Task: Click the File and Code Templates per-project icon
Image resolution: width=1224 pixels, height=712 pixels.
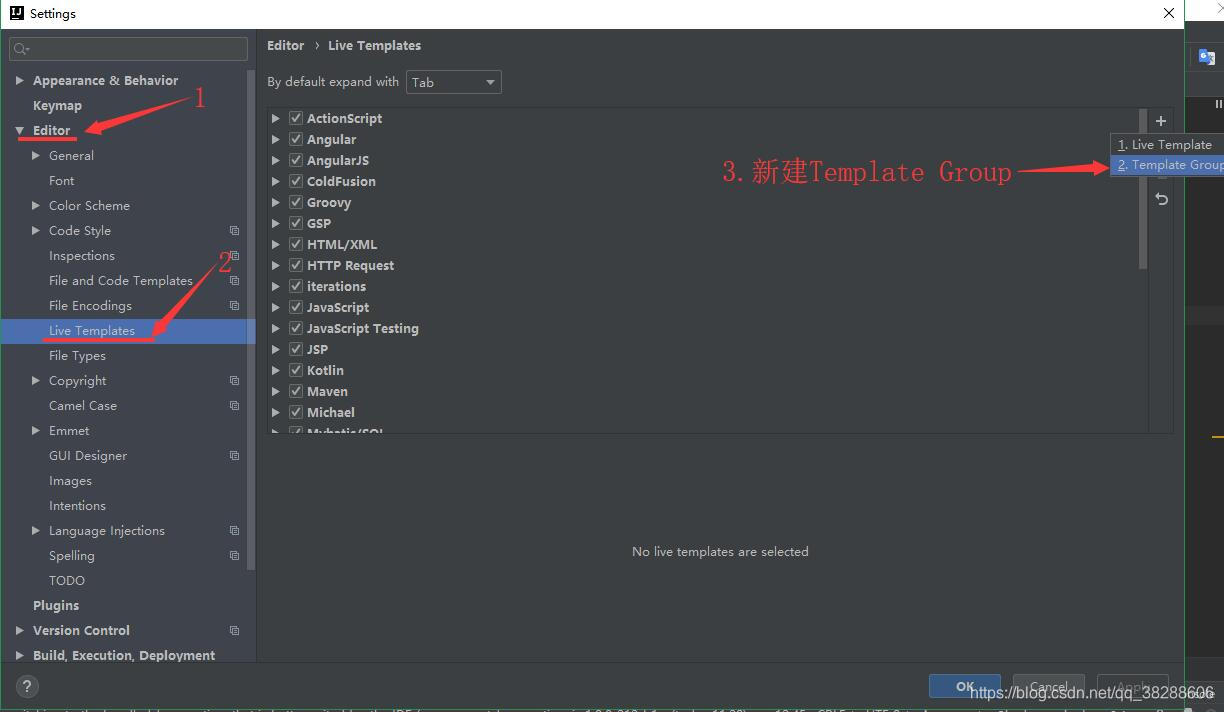Action: click(234, 281)
